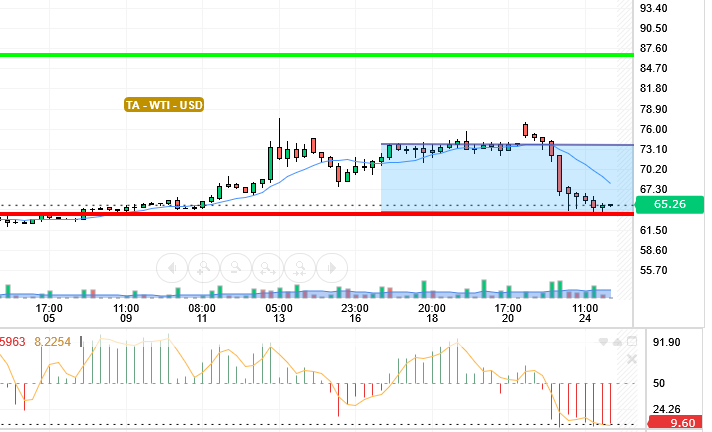The width and height of the screenshot is (712, 432).
Task: Click the 05:00 13 time axis label
Action: pos(279,313)
